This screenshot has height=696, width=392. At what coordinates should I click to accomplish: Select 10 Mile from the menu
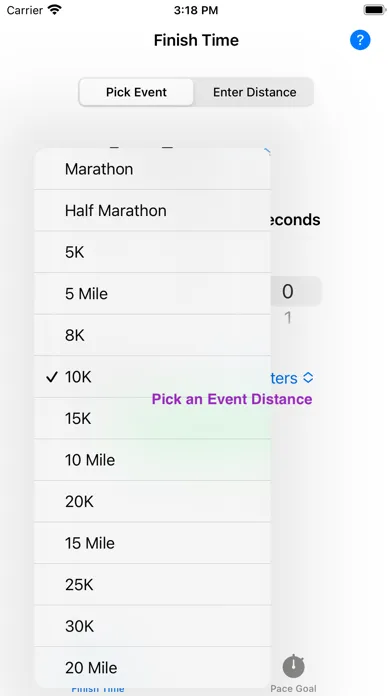[152, 460]
